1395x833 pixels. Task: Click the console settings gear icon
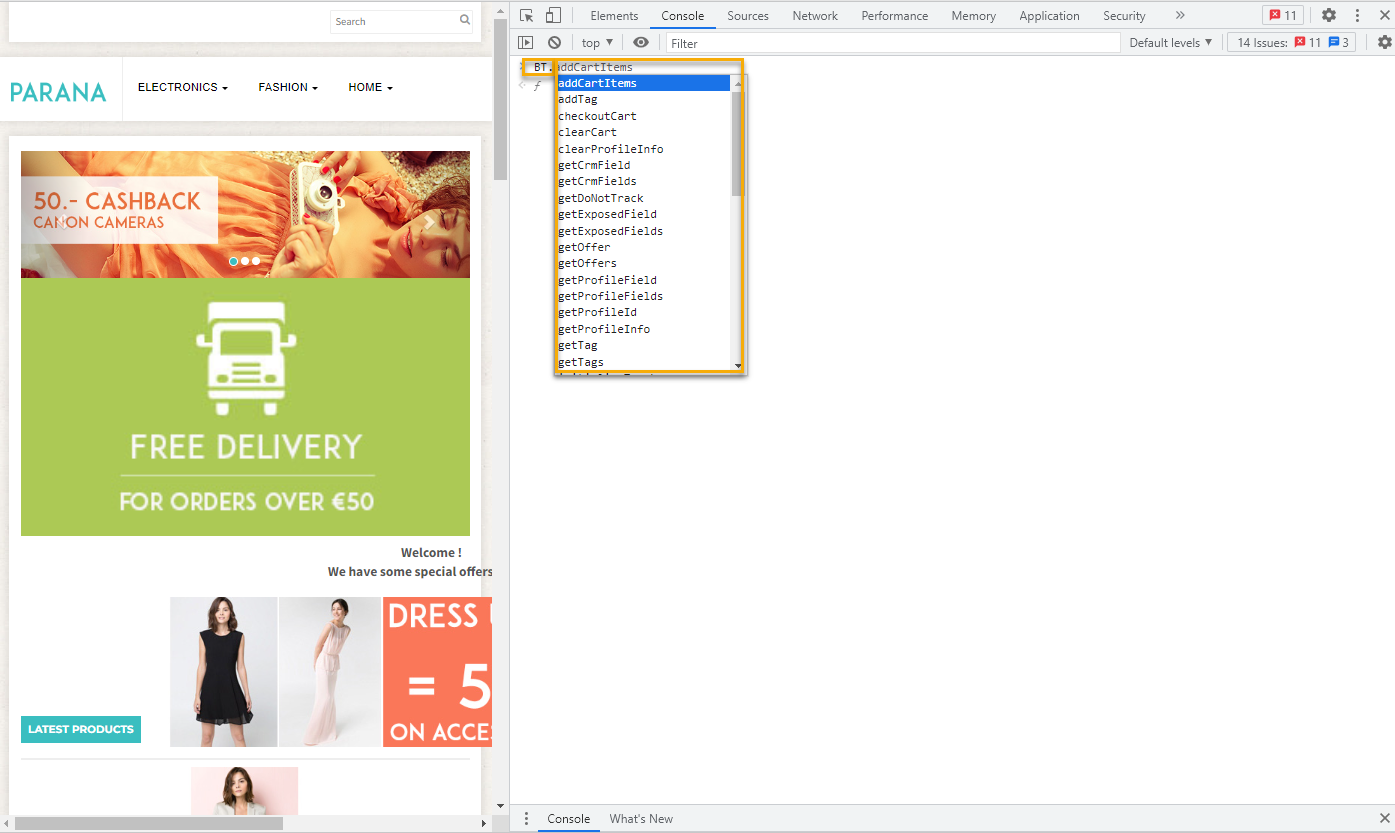tap(1384, 42)
